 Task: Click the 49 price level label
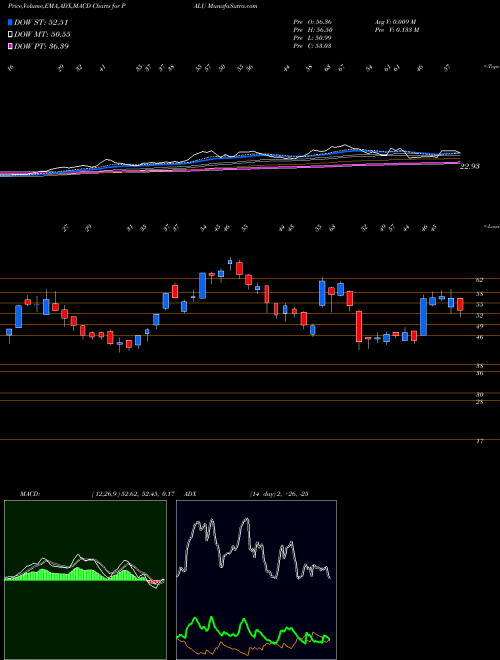[480, 326]
